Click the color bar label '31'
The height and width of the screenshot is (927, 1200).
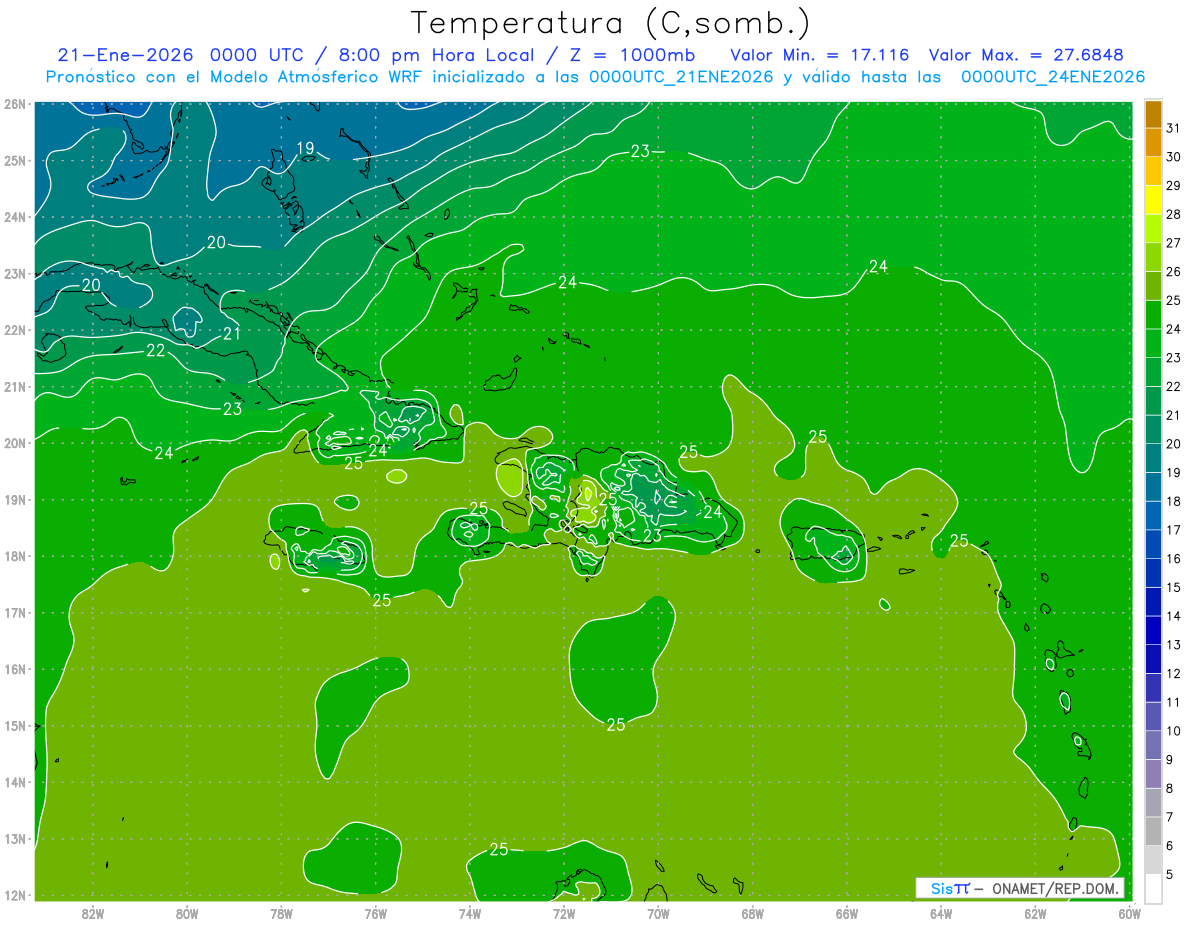click(1172, 128)
